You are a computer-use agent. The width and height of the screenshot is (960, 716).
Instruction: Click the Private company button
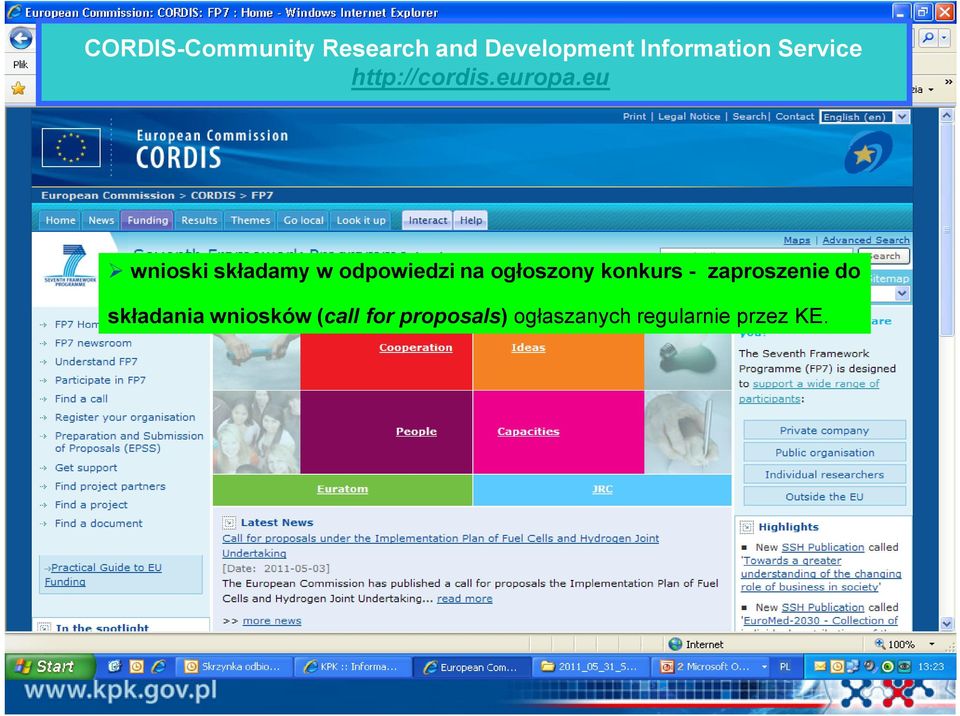pyautogui.click(x=824, y=430)
